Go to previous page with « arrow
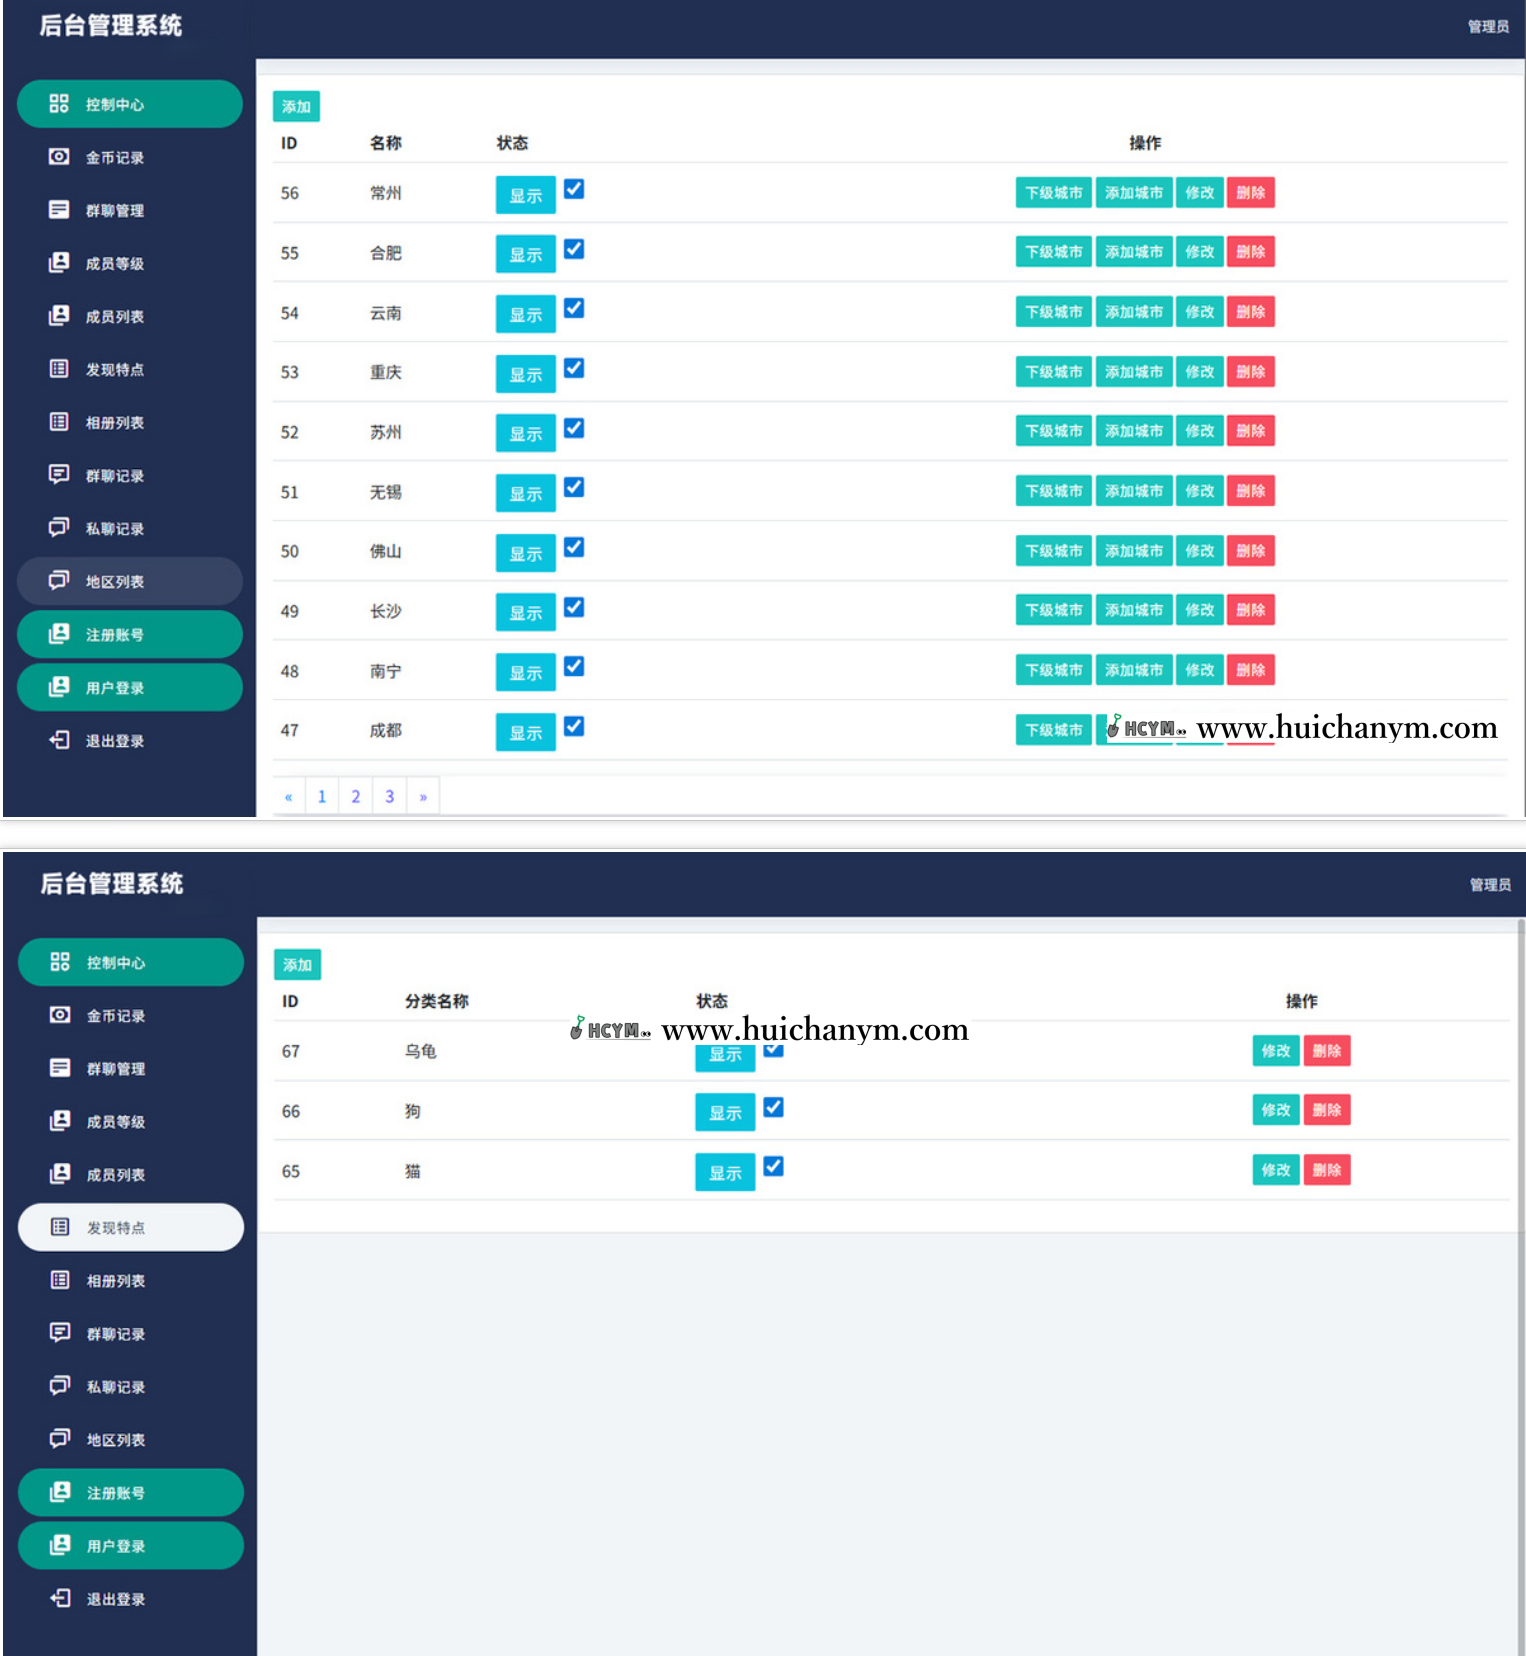This screenshot has width=1526, height=1656. click(289, 797)
